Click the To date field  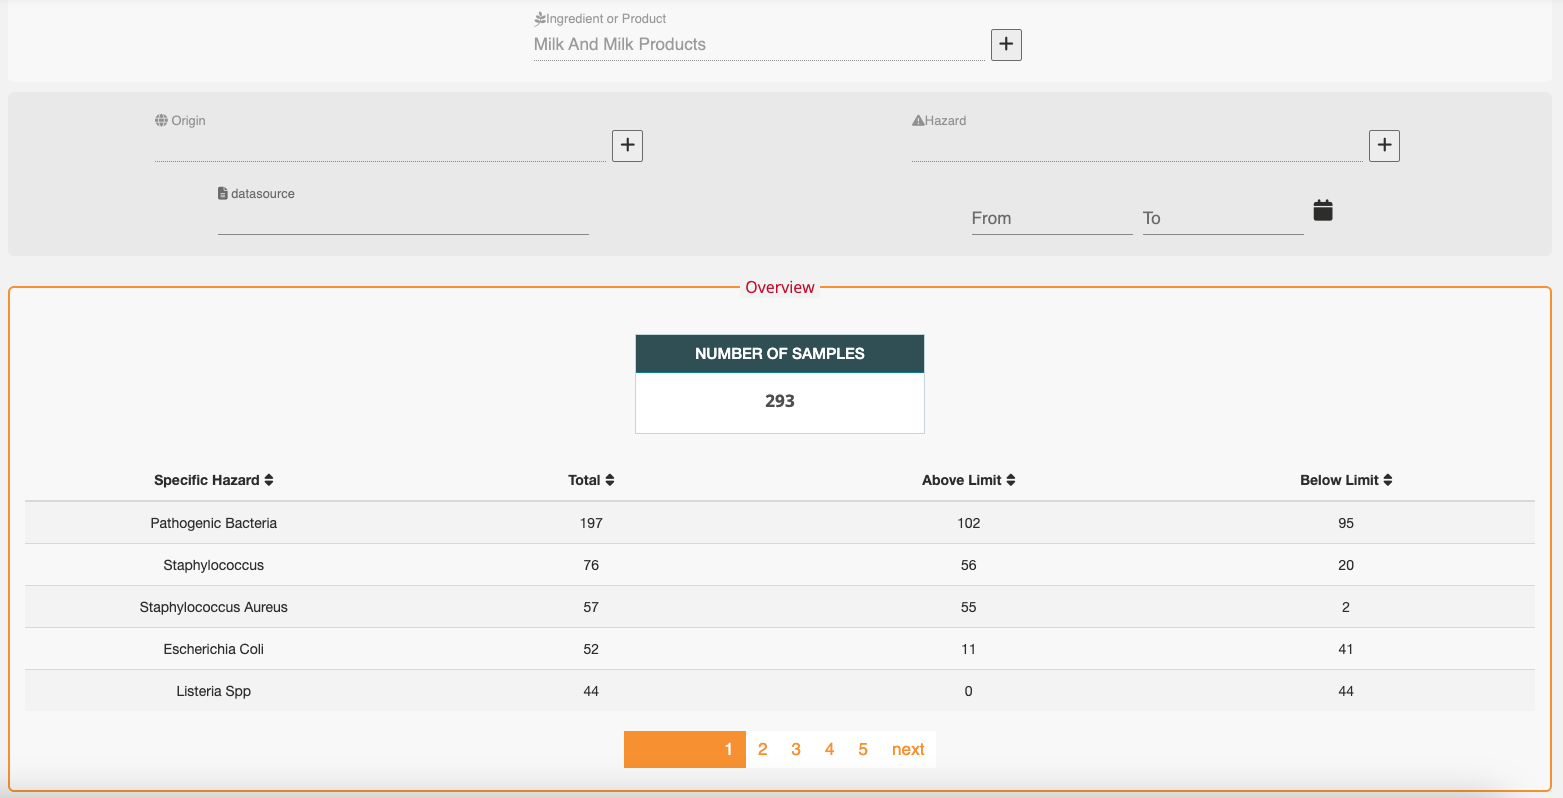[1222, 219]
